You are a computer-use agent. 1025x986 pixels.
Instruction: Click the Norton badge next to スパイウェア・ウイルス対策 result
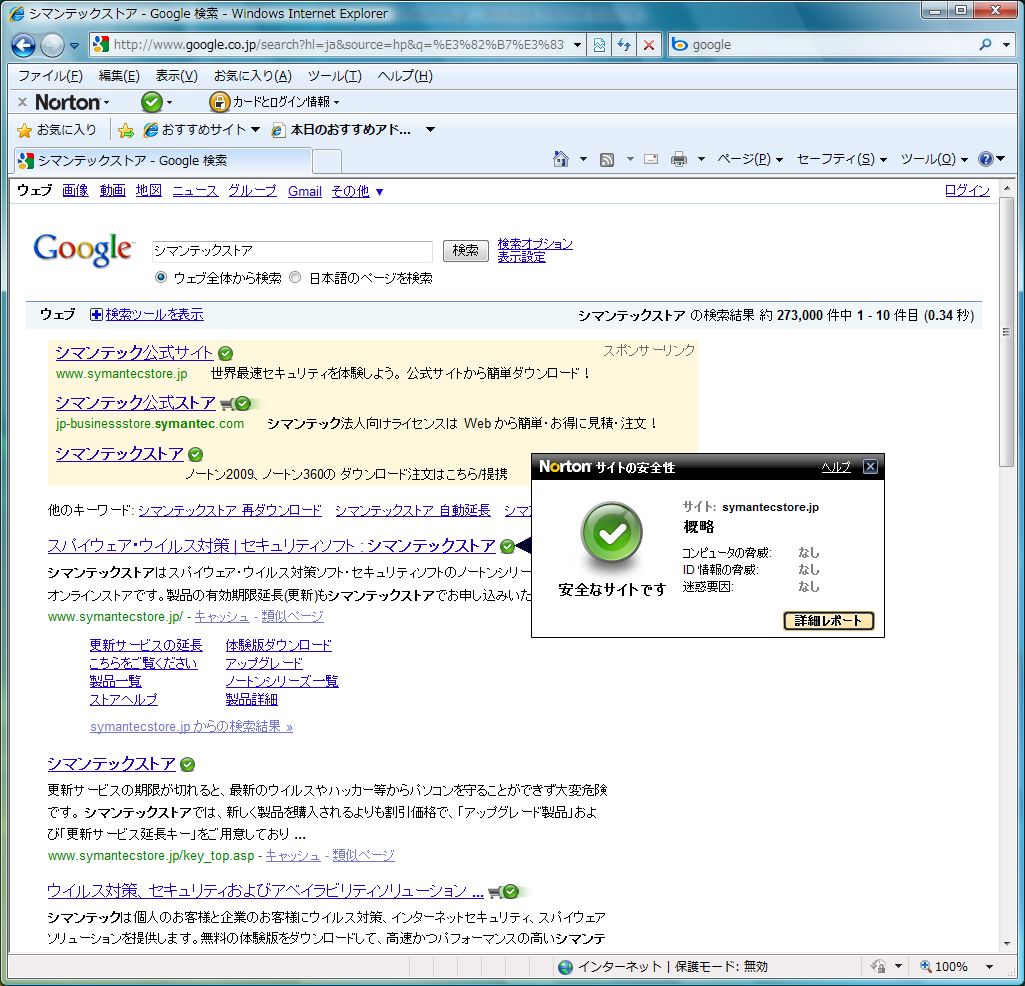click(507, 546)
